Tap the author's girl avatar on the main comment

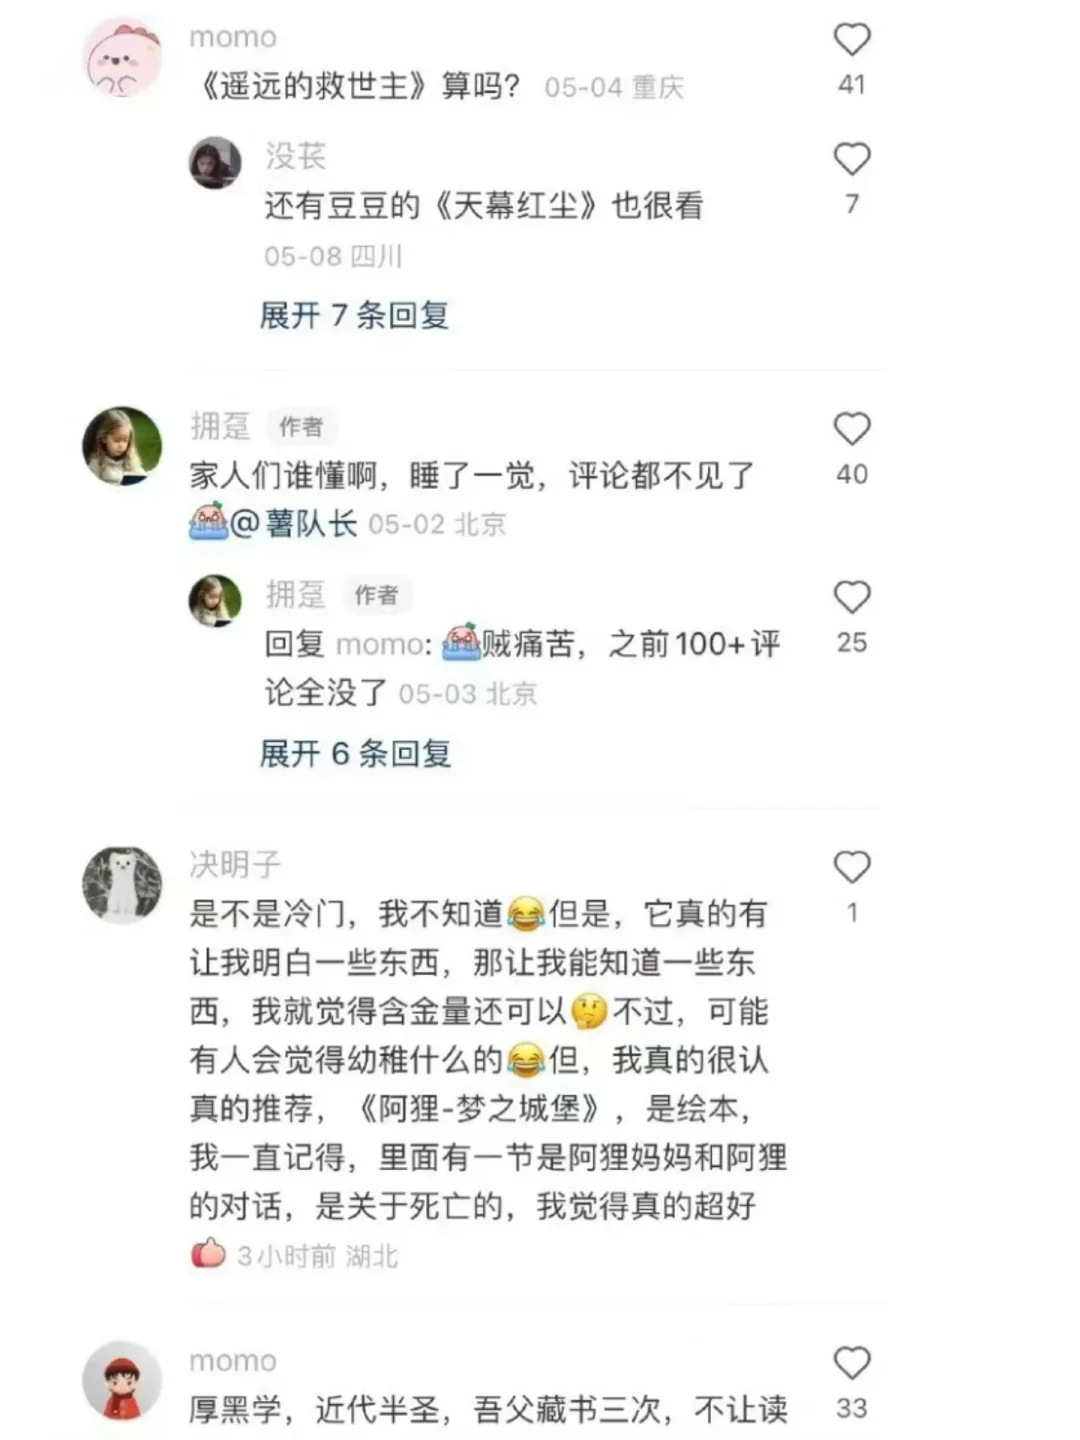point(122,446)
